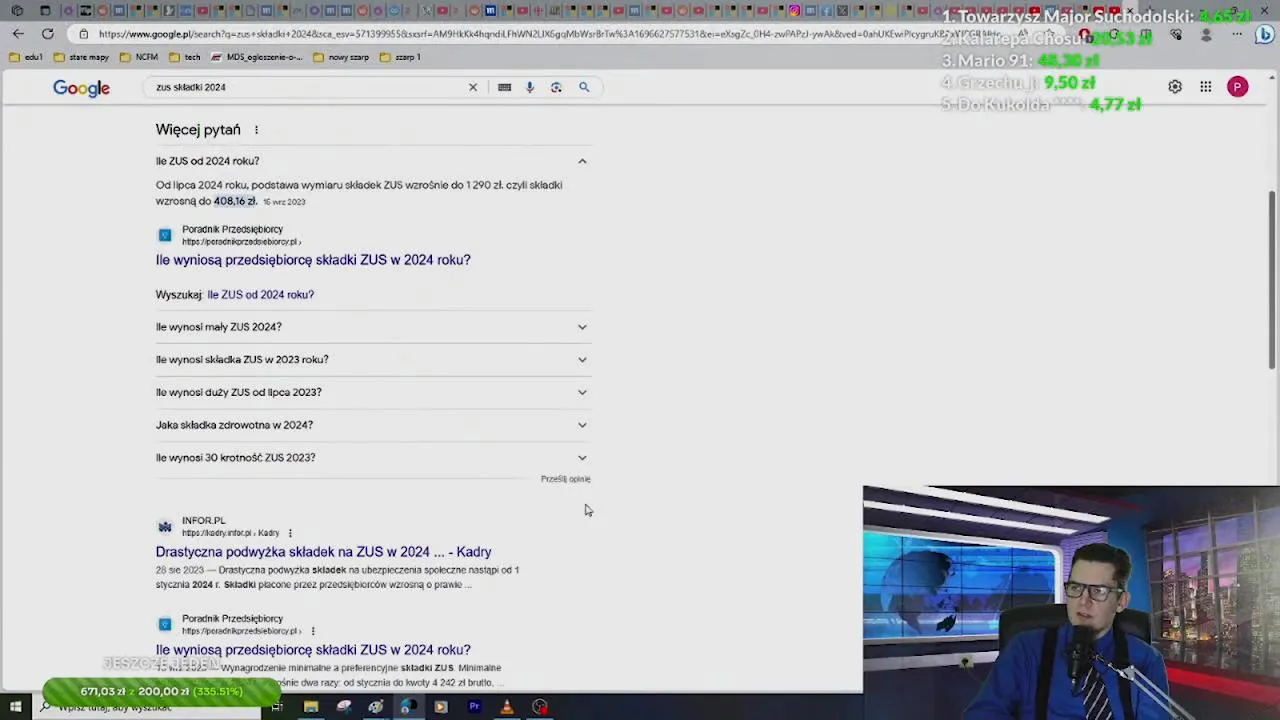Search link 'Ile ZUS od 2024 roku?'
Viewport: 1280px width, 720px height.
coord(260,295)
